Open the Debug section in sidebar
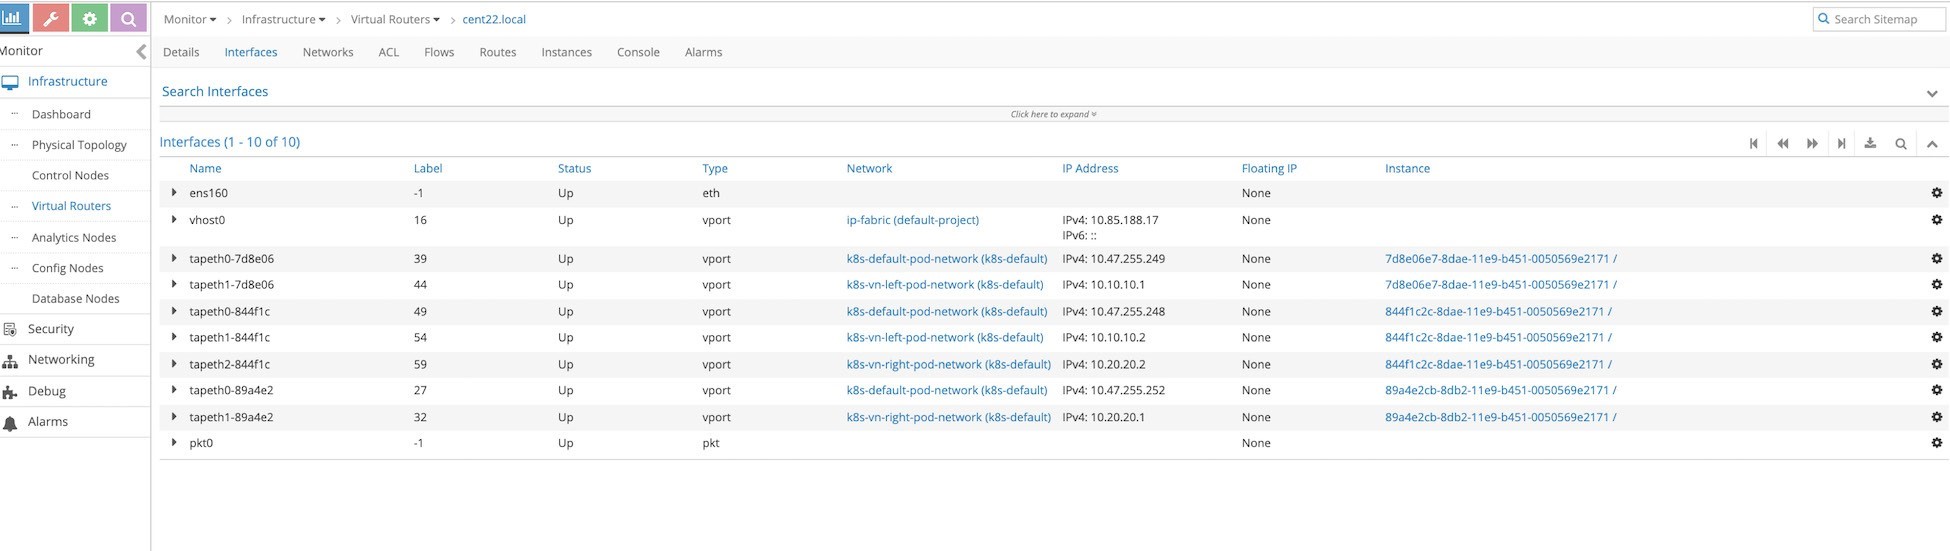Image resolution: width=1950 pixels, height=551 pixels. (x=47, y=391)
